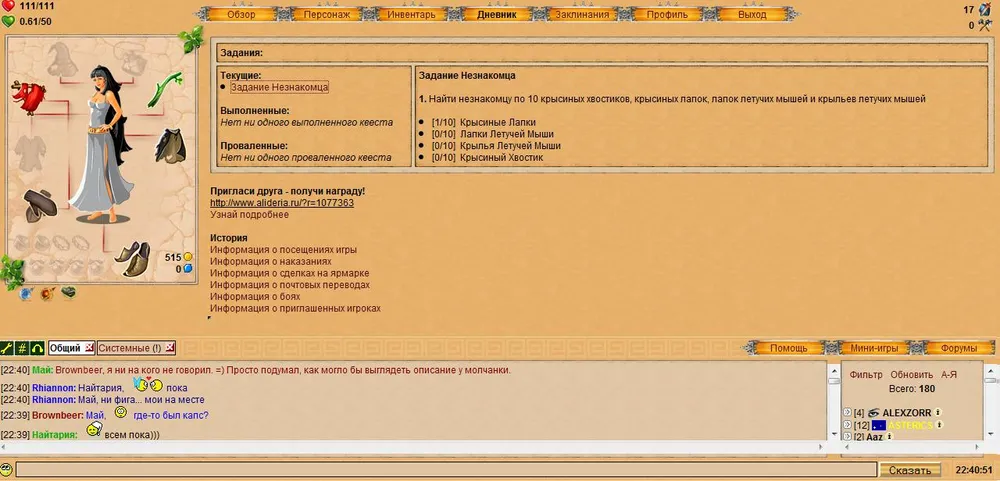Open the referral link www.alideria.ru
Image resolution: width=1000 pixels, height=481 pixels.
coord(282,203)
